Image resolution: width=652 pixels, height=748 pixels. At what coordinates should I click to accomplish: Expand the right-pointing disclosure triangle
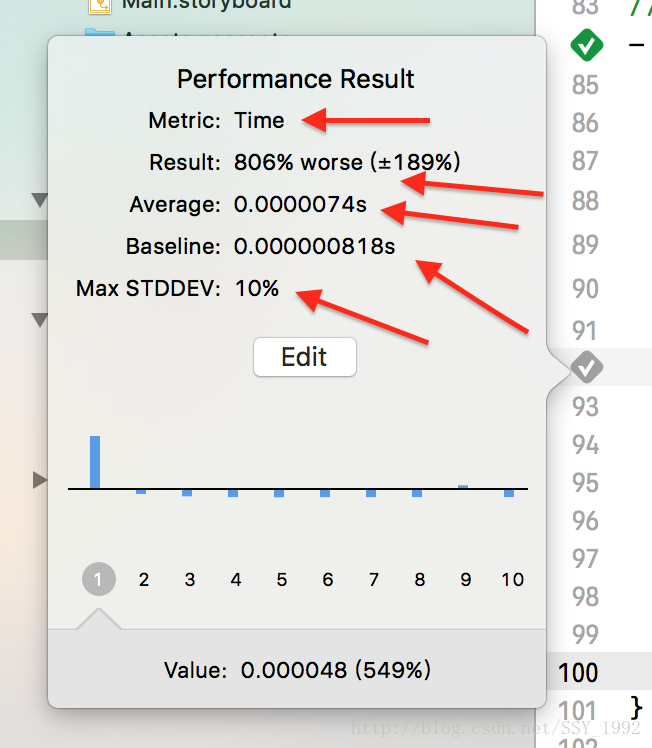coord(40,479)
